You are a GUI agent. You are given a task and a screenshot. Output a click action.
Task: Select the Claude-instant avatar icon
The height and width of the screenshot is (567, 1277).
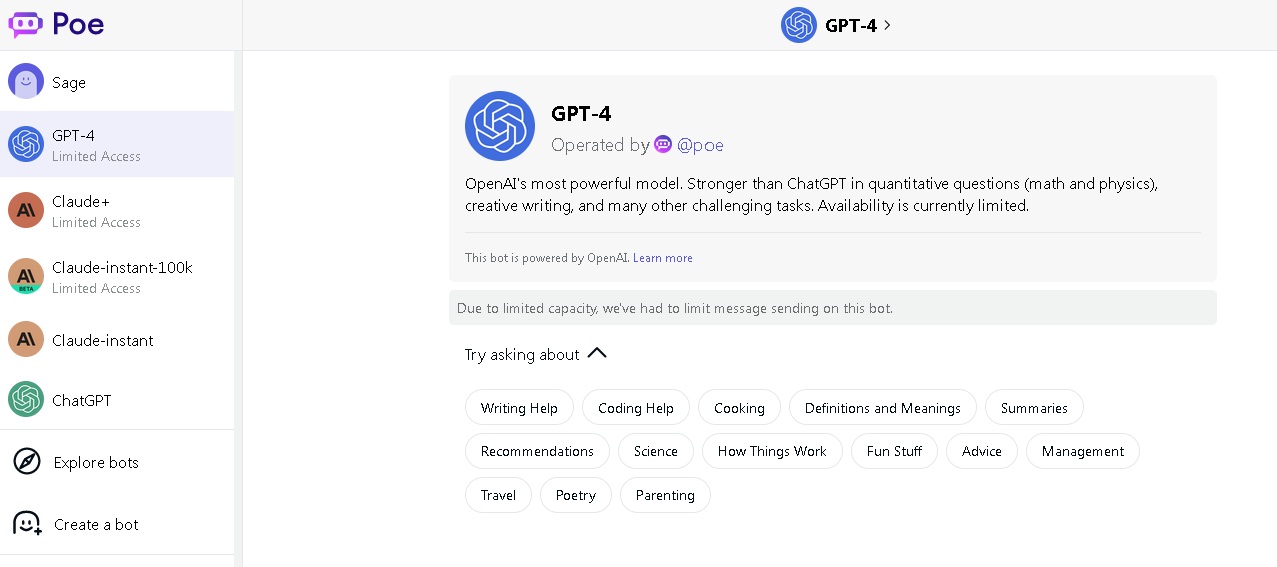click(x=26, y=339)
